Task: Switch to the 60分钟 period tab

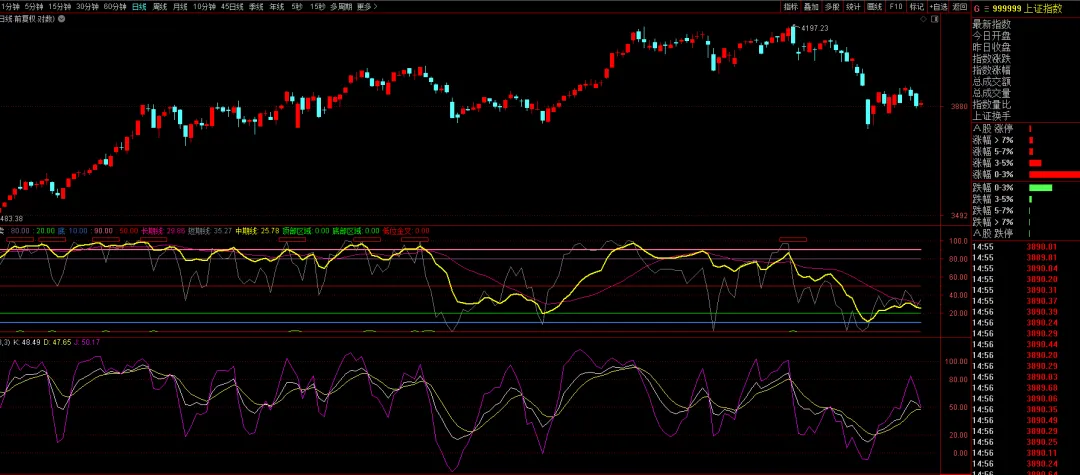Action: click(115, 6)
